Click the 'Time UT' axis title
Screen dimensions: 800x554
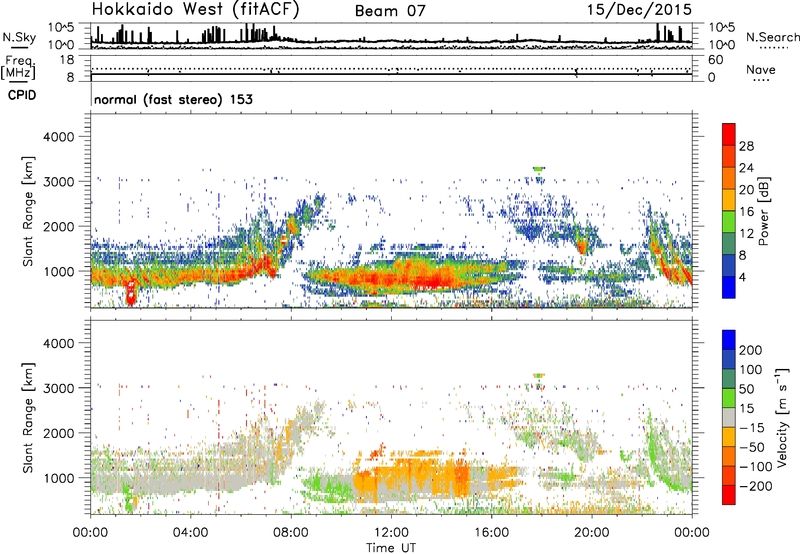(x=391, y=548)
